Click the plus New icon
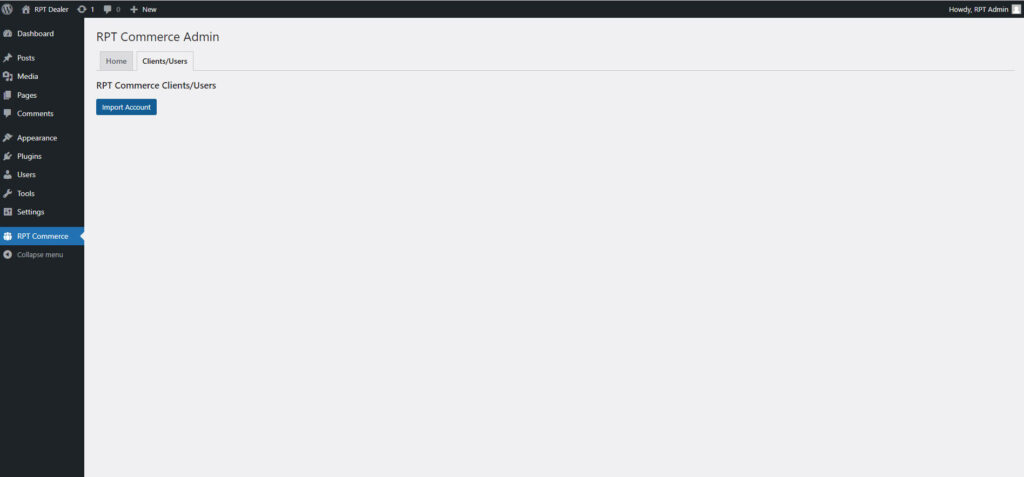The height and width of the screenshot is (477, 1024). click(x=134, y=9)
